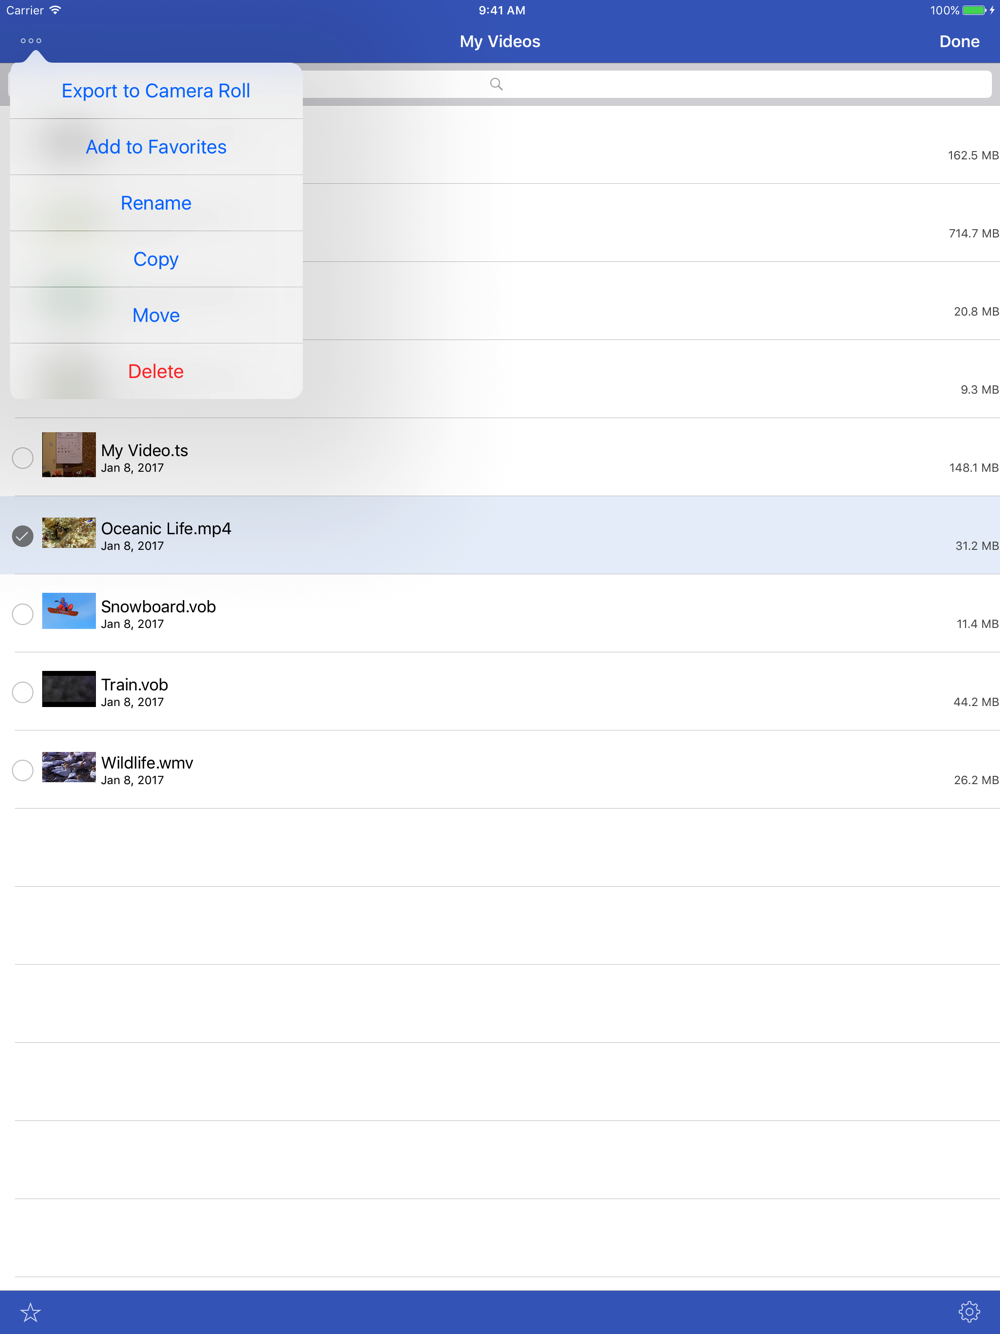Viewport: 1000px width, 1334px height.
Task: Uncheck the Oceanic Life.mp4 checkbox
Action: (x=22, y=536)
